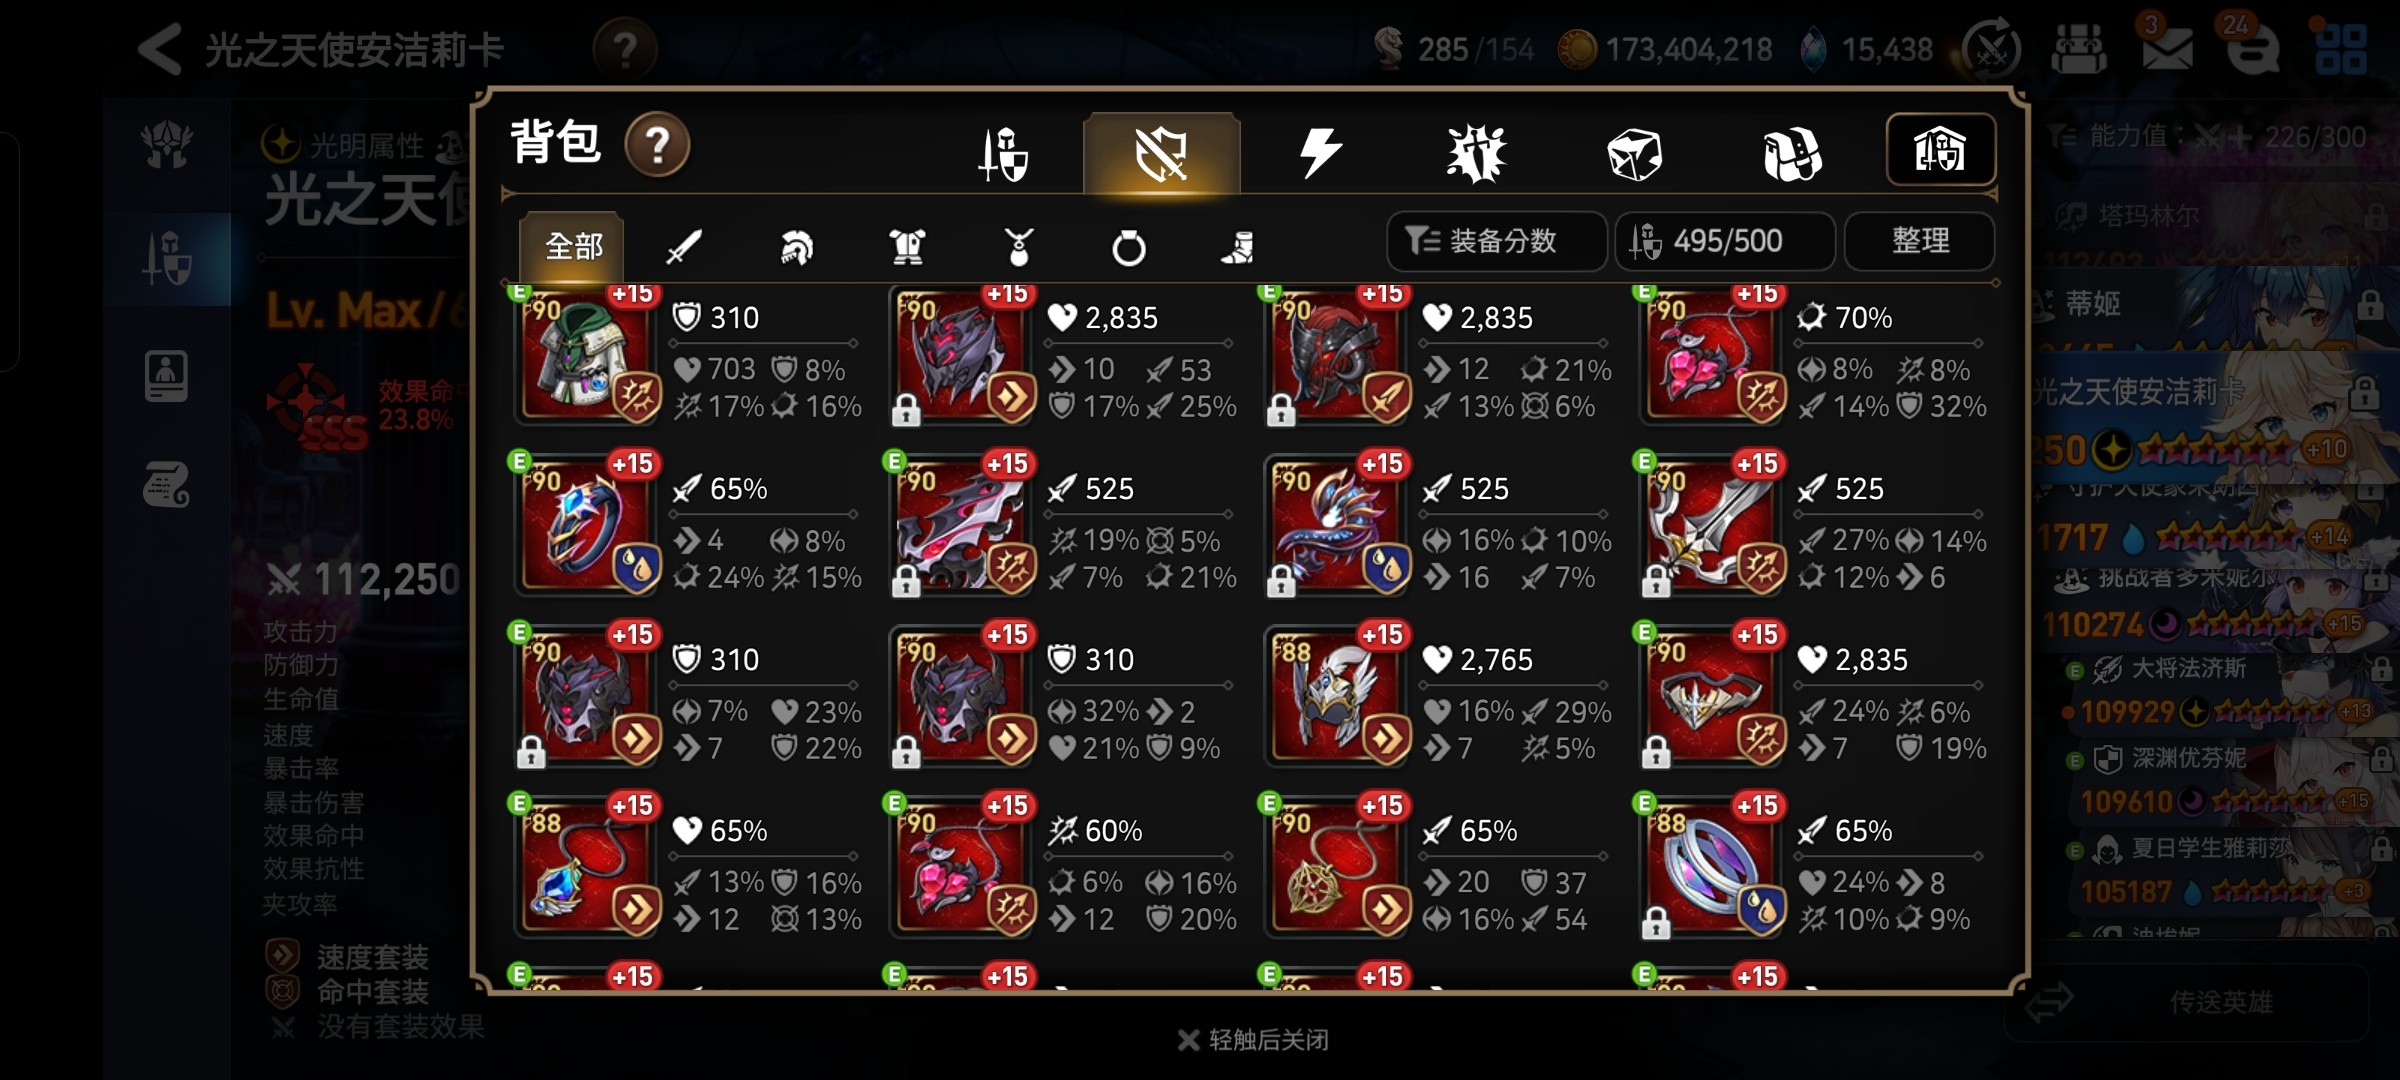Open the dice cube backpack category
The width and height of the screenshot is (2400, 1080).
1634,154
